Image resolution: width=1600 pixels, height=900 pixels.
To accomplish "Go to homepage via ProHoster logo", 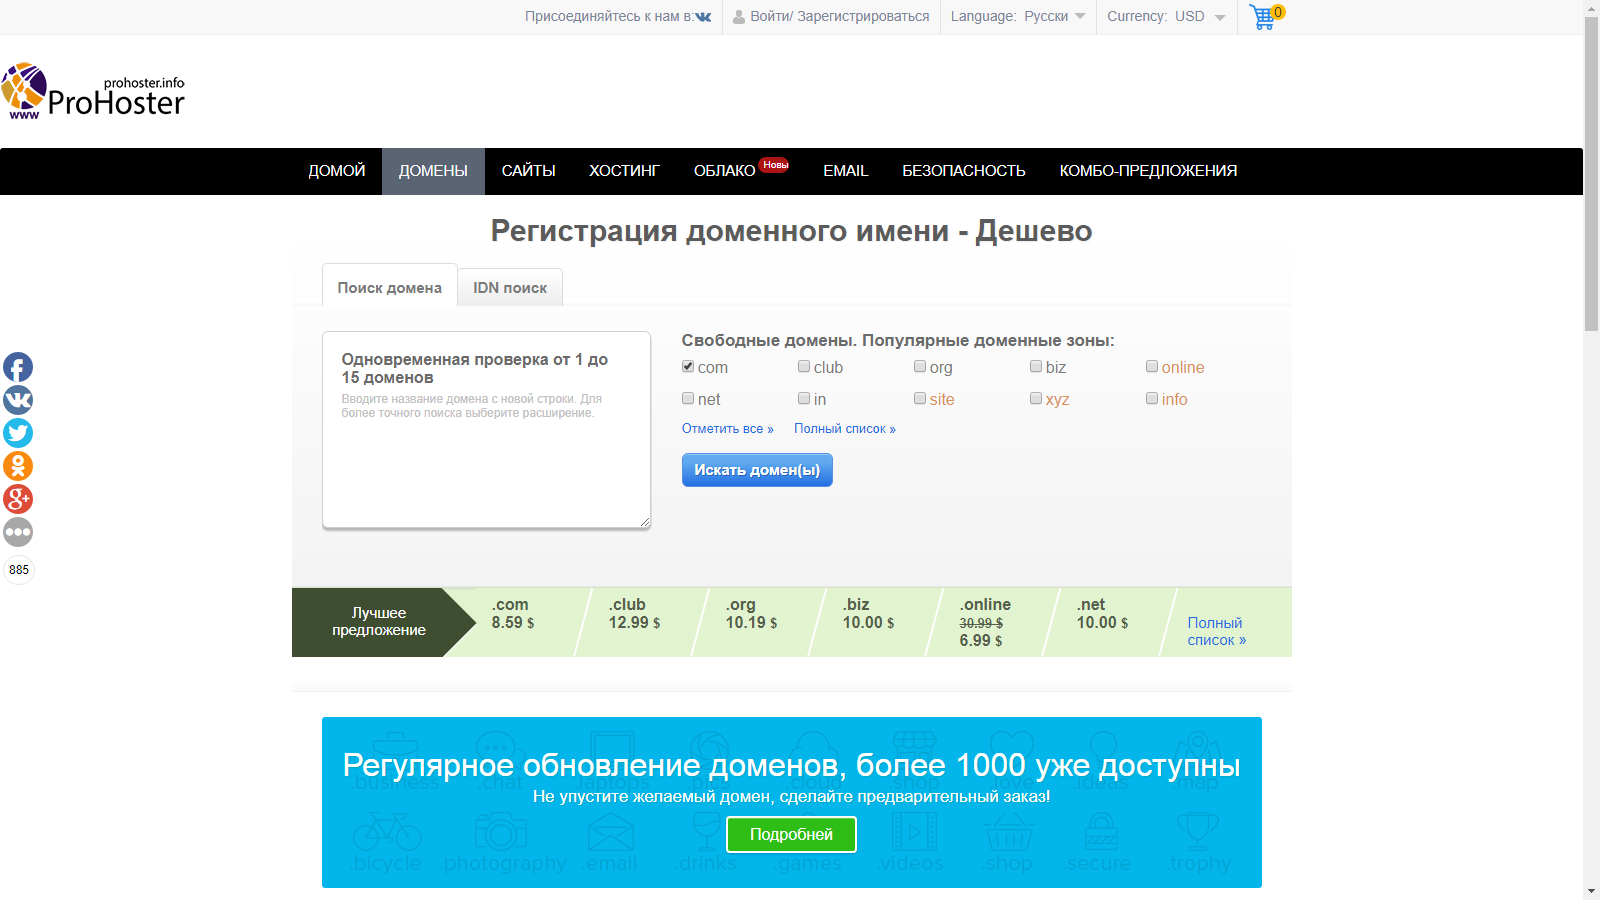I will click(x=94, y=92).
